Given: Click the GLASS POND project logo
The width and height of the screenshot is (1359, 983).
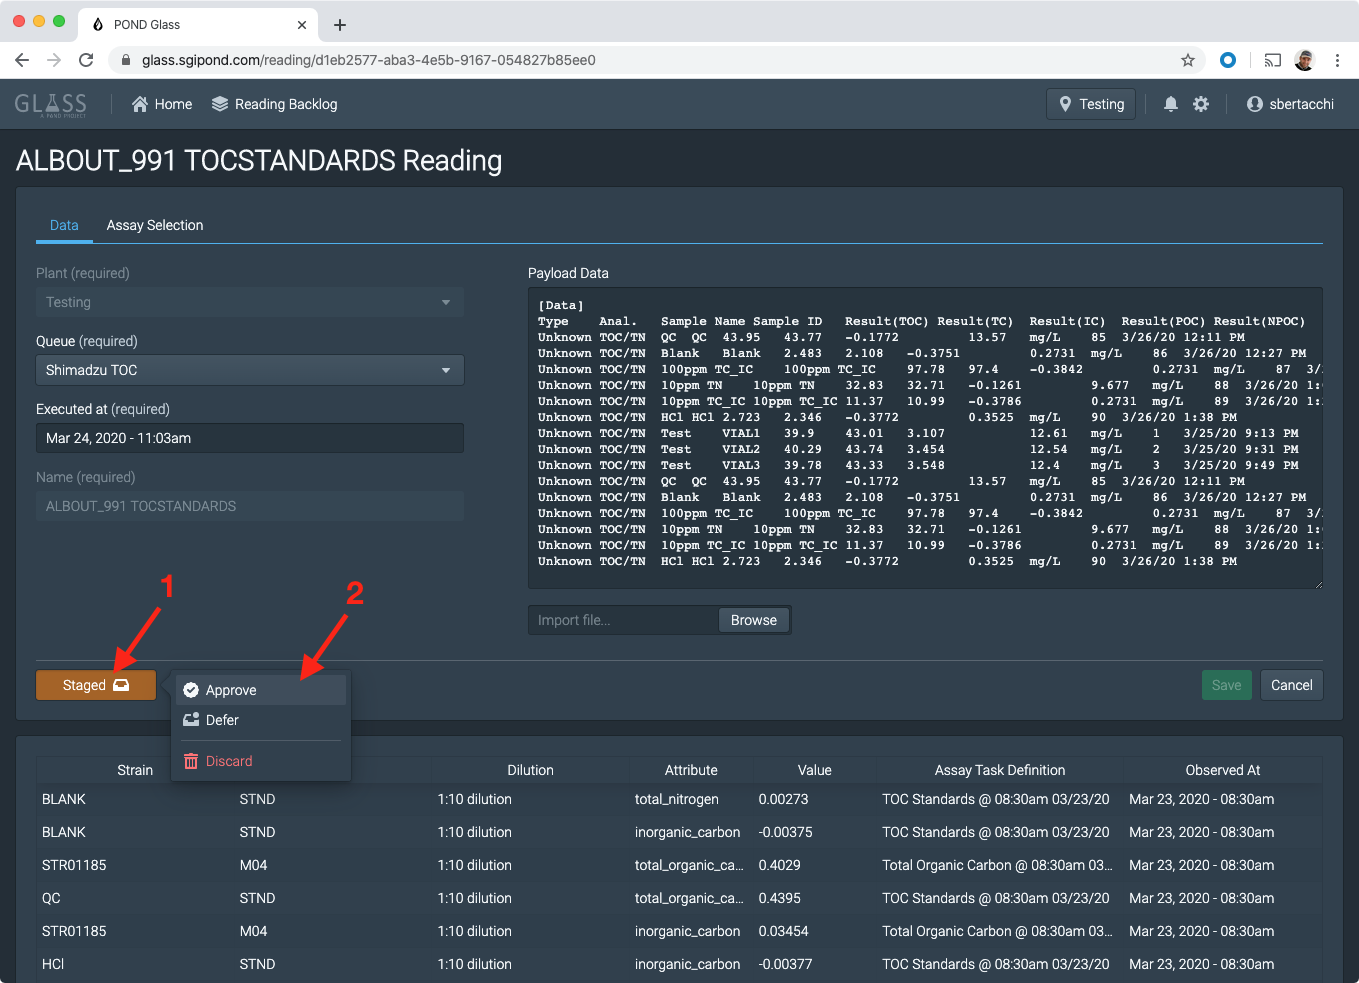Looking at the screenshot, I should tap(50, 103).
